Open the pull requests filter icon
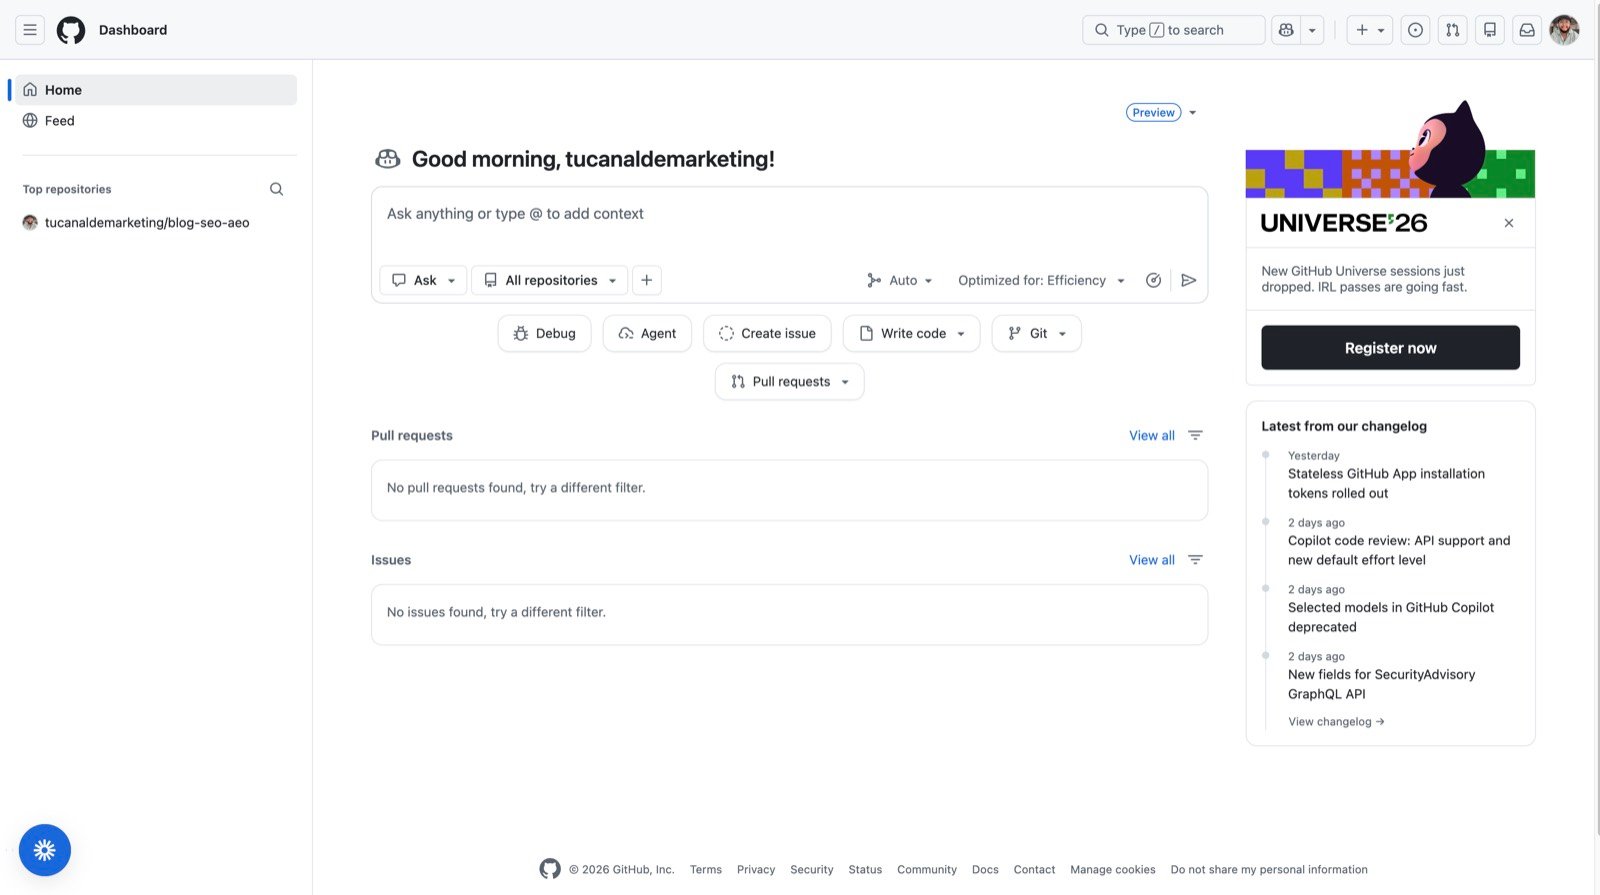The height and width of the screenshot is (895, 1600). pyautogui.click(x=1195, y=435)
